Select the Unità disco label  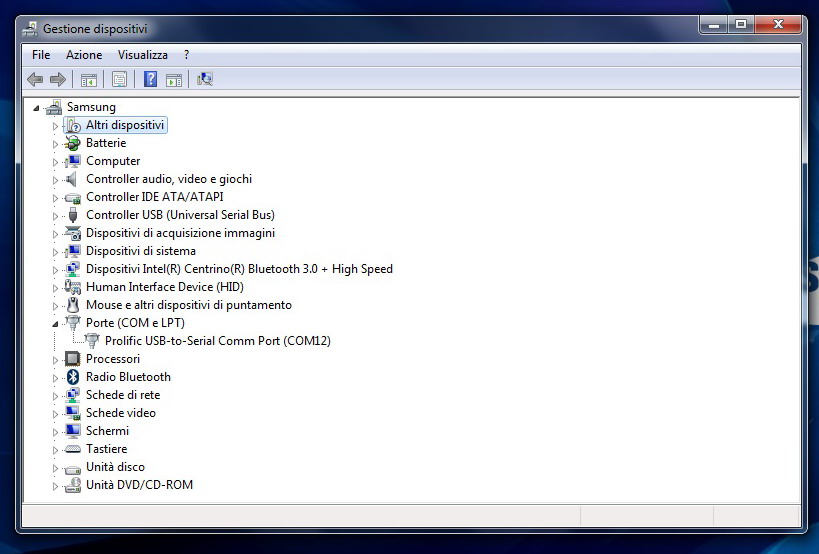coord(115,467)
